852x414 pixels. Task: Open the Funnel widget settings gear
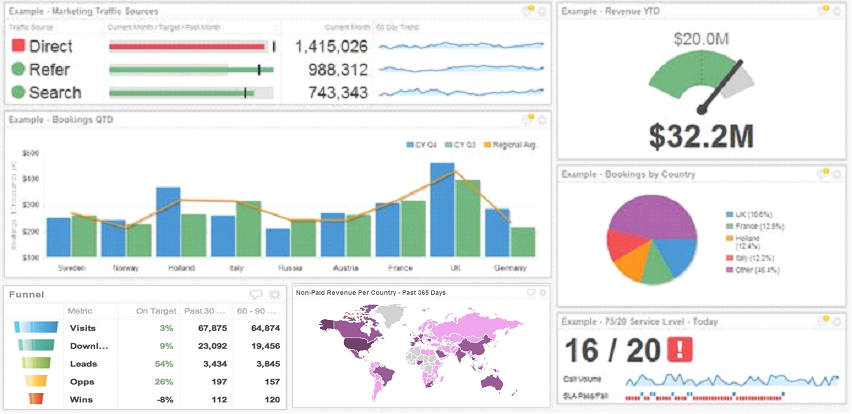(x=273, y=294)
